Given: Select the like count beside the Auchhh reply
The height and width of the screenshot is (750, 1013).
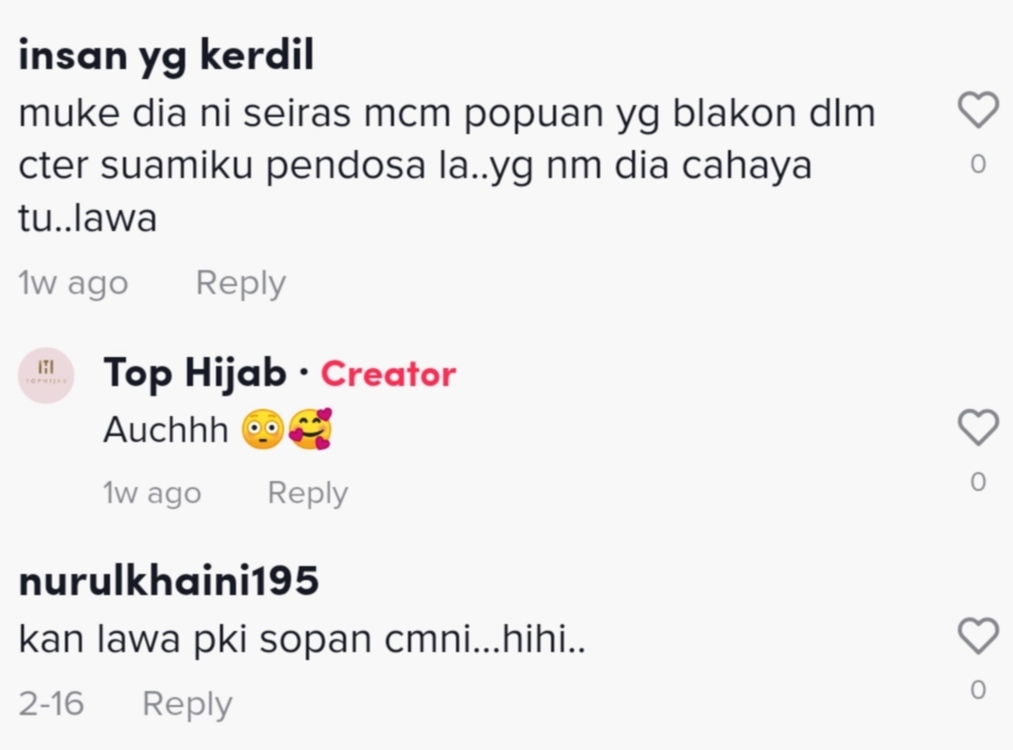Looking at the screenshot, I should (x=978, y=482).
